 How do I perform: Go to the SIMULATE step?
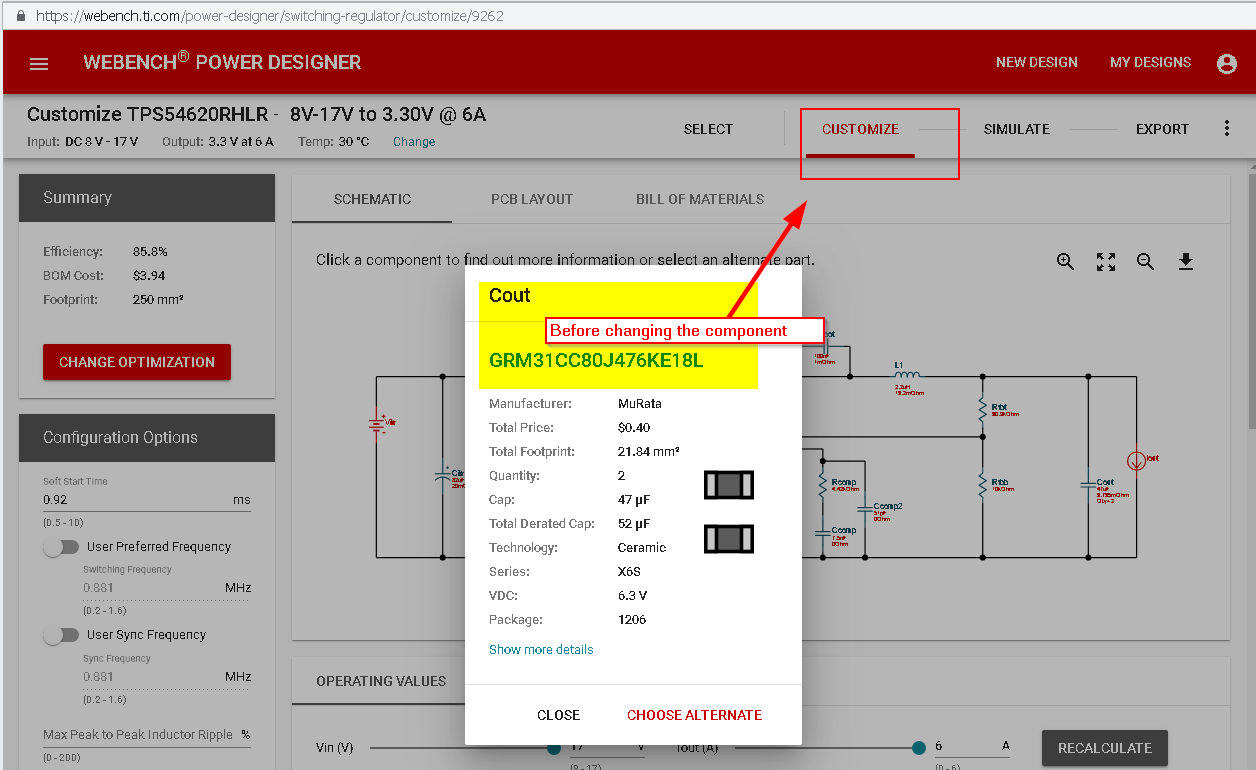1016,129
